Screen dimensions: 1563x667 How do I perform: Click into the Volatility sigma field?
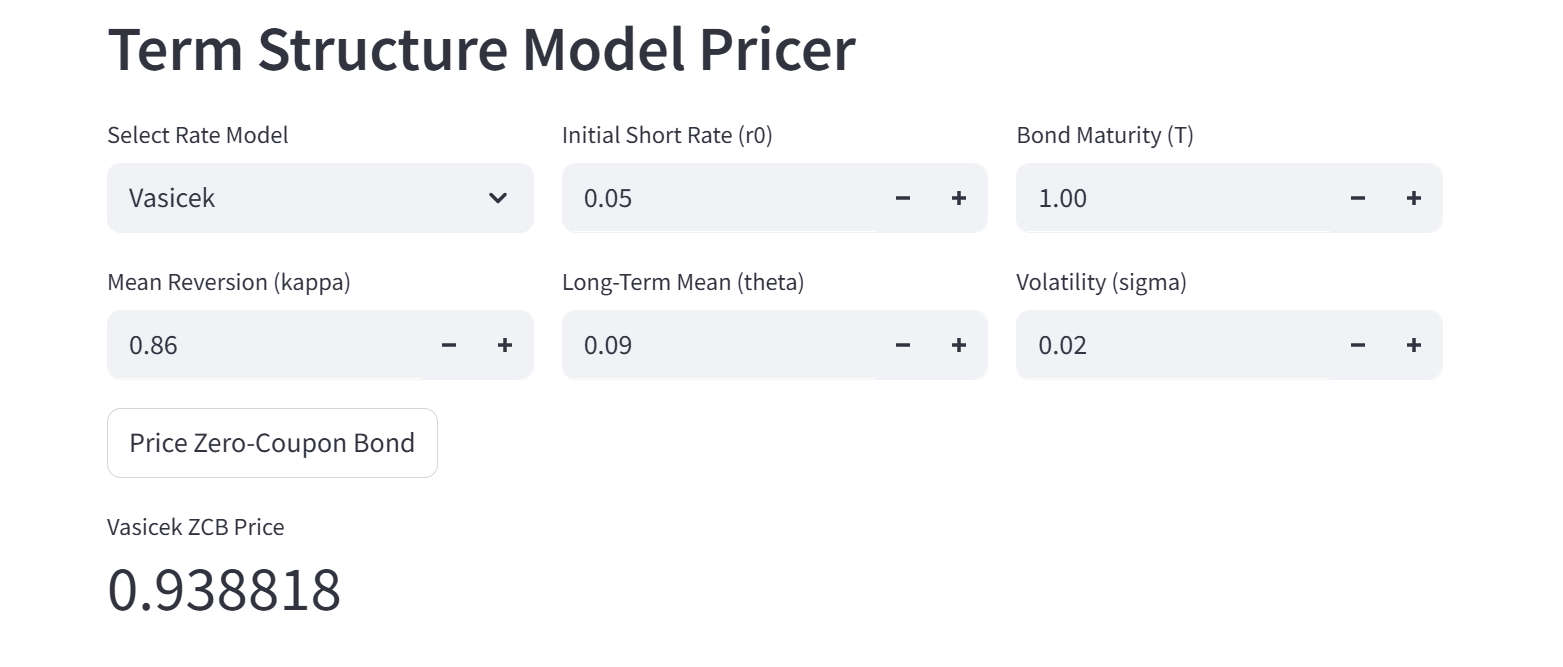coord(1173,345)
